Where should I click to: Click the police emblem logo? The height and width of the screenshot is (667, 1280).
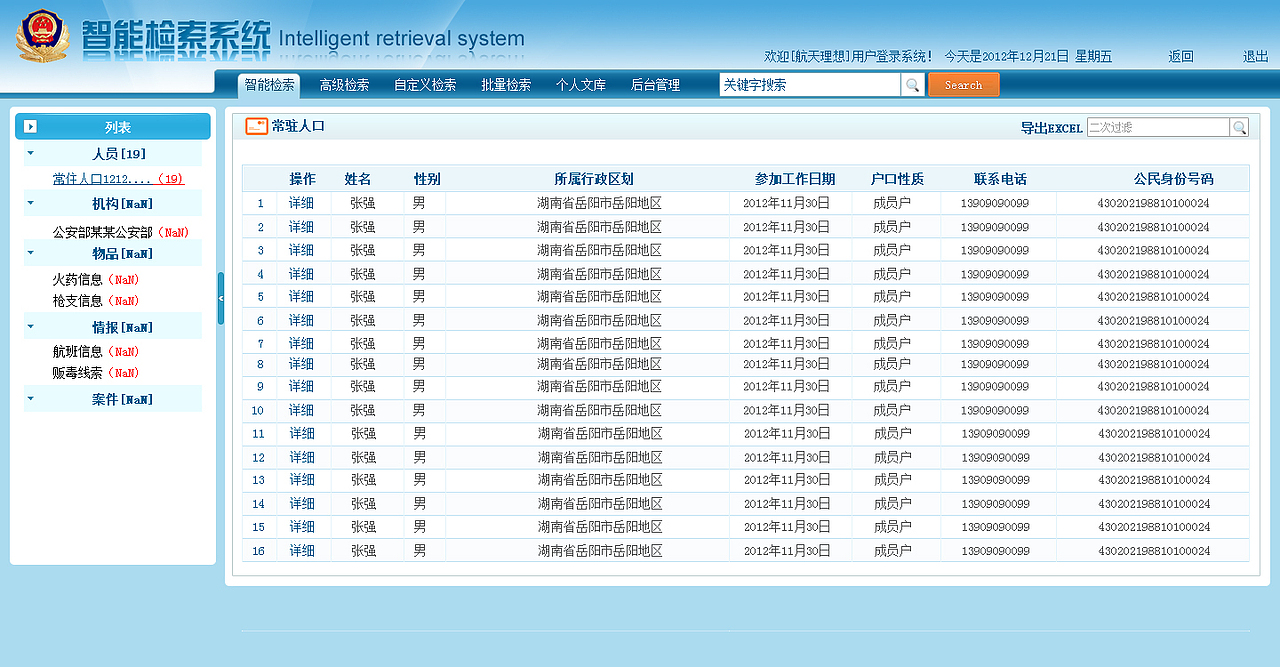click(x=43, y=36)
